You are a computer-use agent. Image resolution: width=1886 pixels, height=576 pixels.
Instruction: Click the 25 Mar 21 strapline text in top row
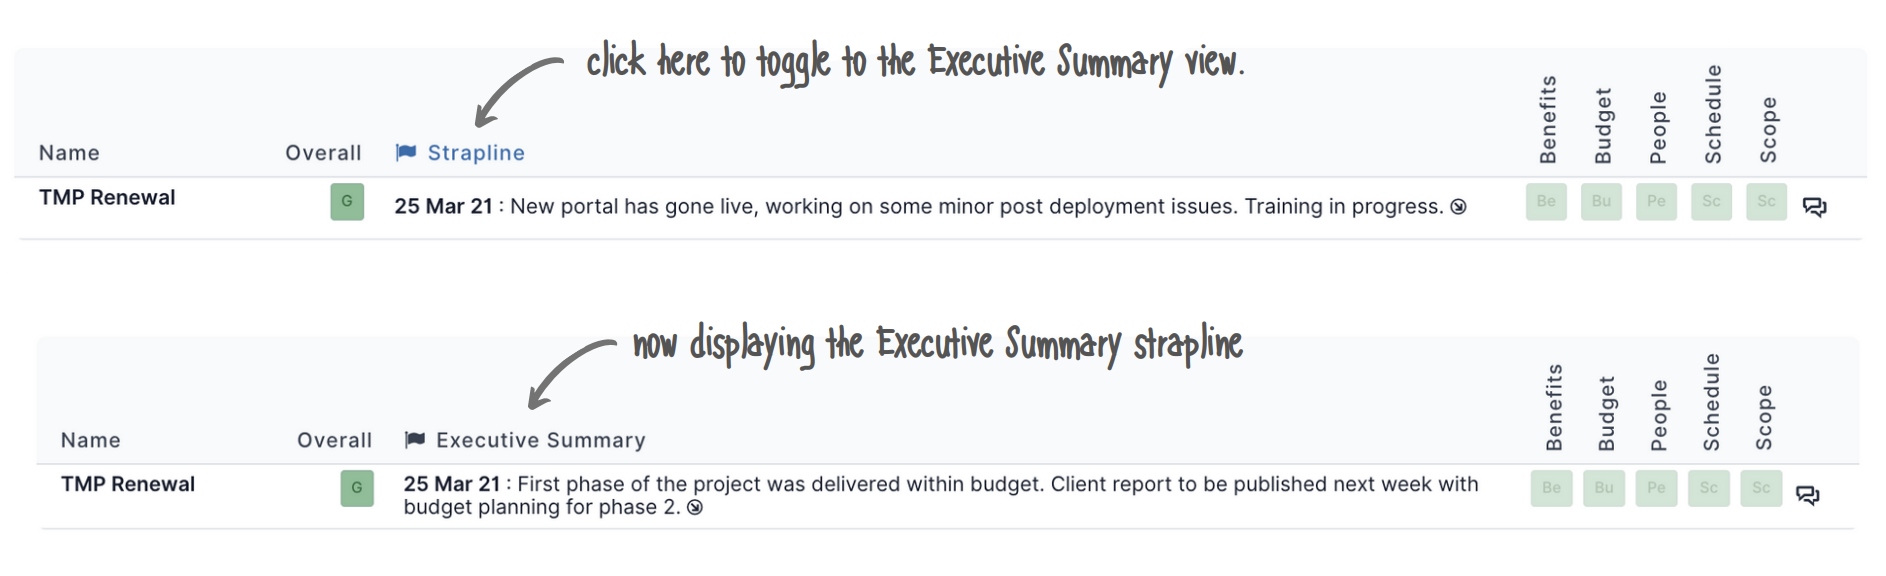[x=443, y=207]
